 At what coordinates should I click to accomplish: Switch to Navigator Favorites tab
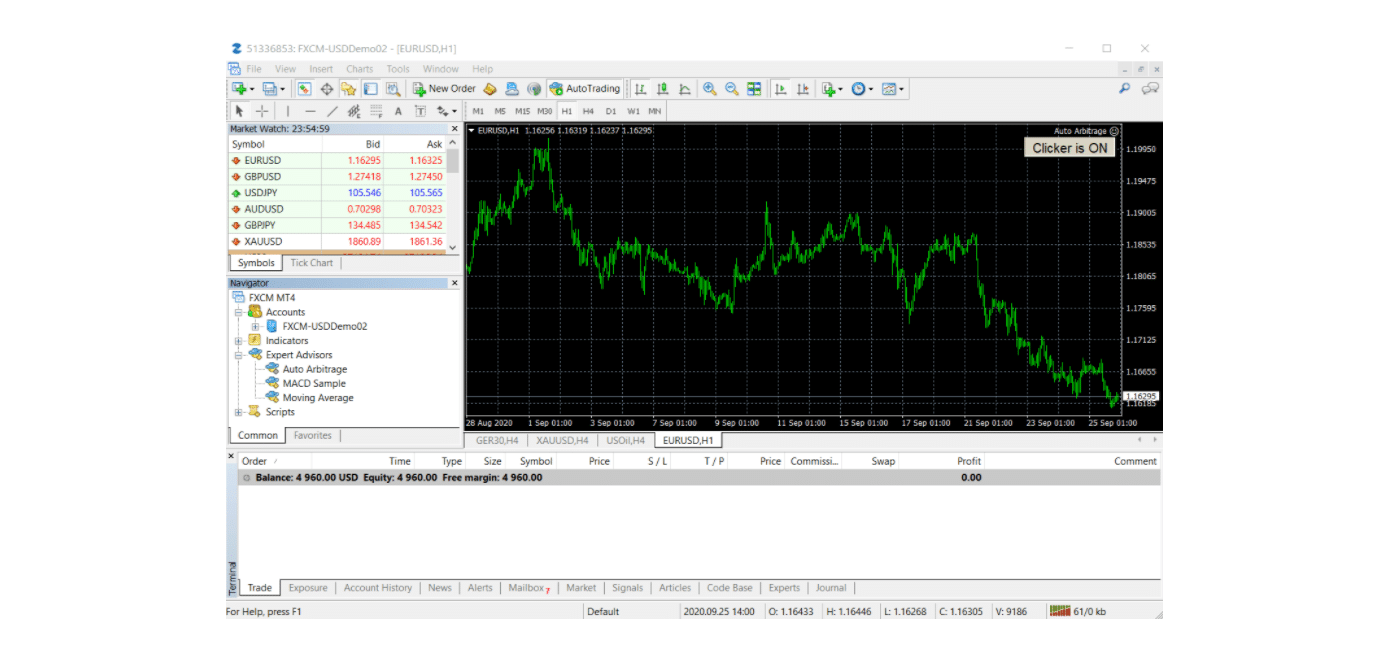(x=312, y=436)
